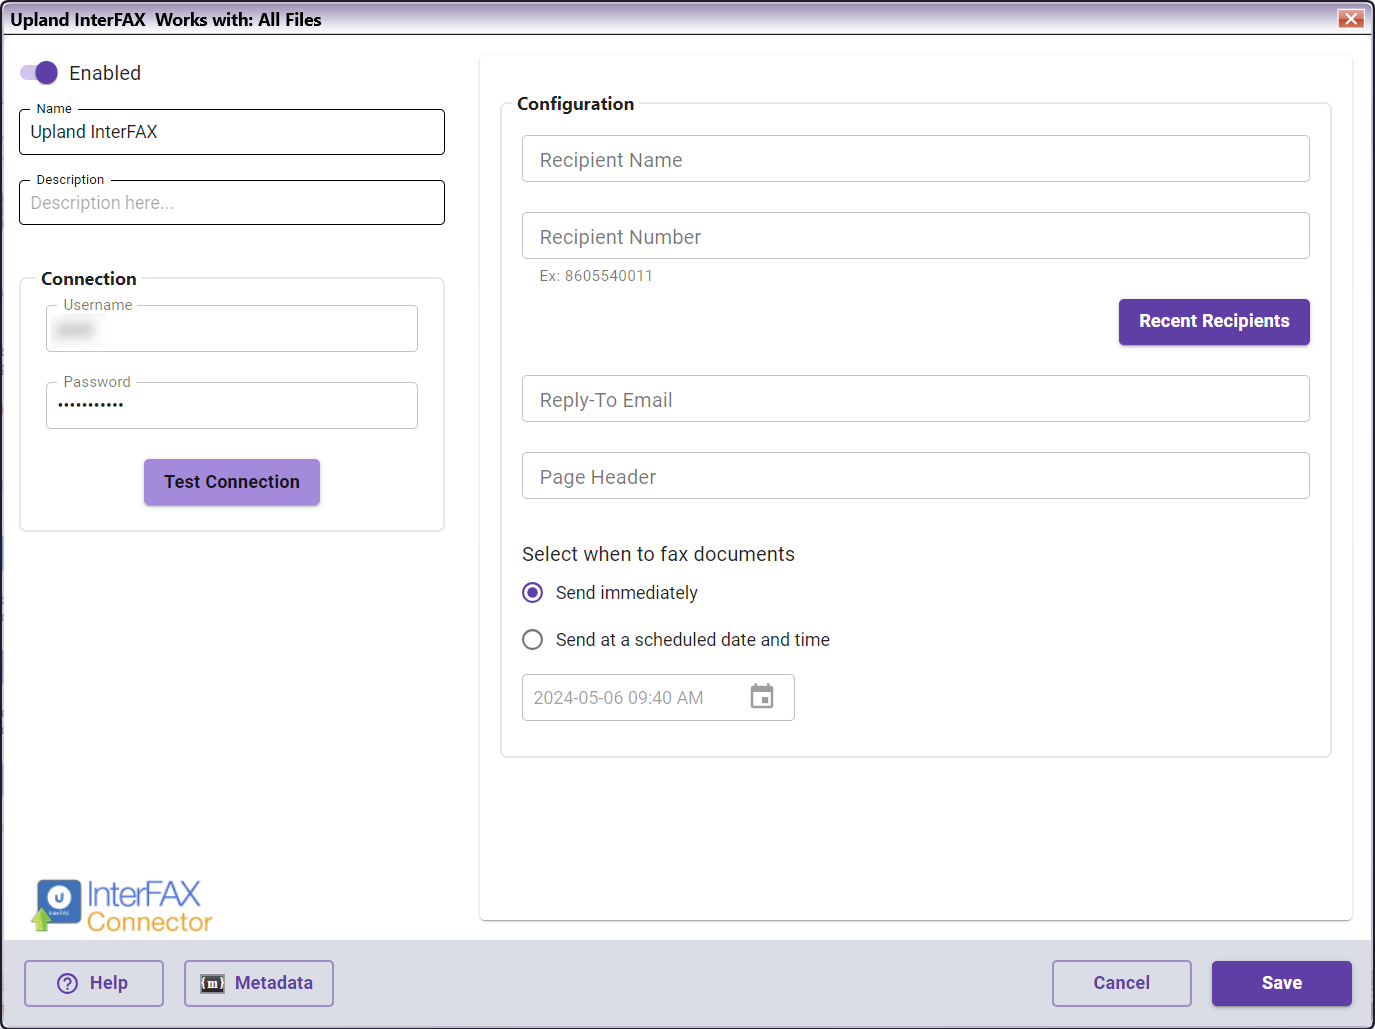Select the Password field
The image size is (1375, 1029).
coord(232,406)
